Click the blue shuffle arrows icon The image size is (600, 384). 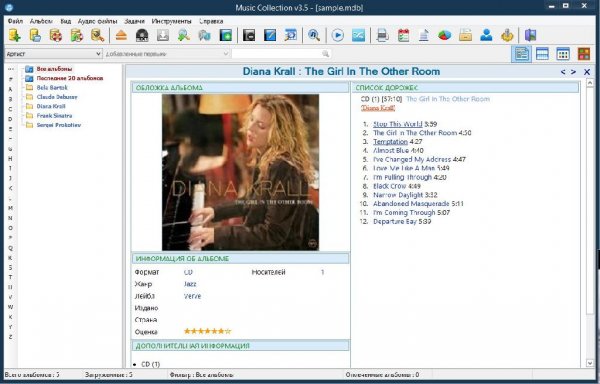click(359, 35)
